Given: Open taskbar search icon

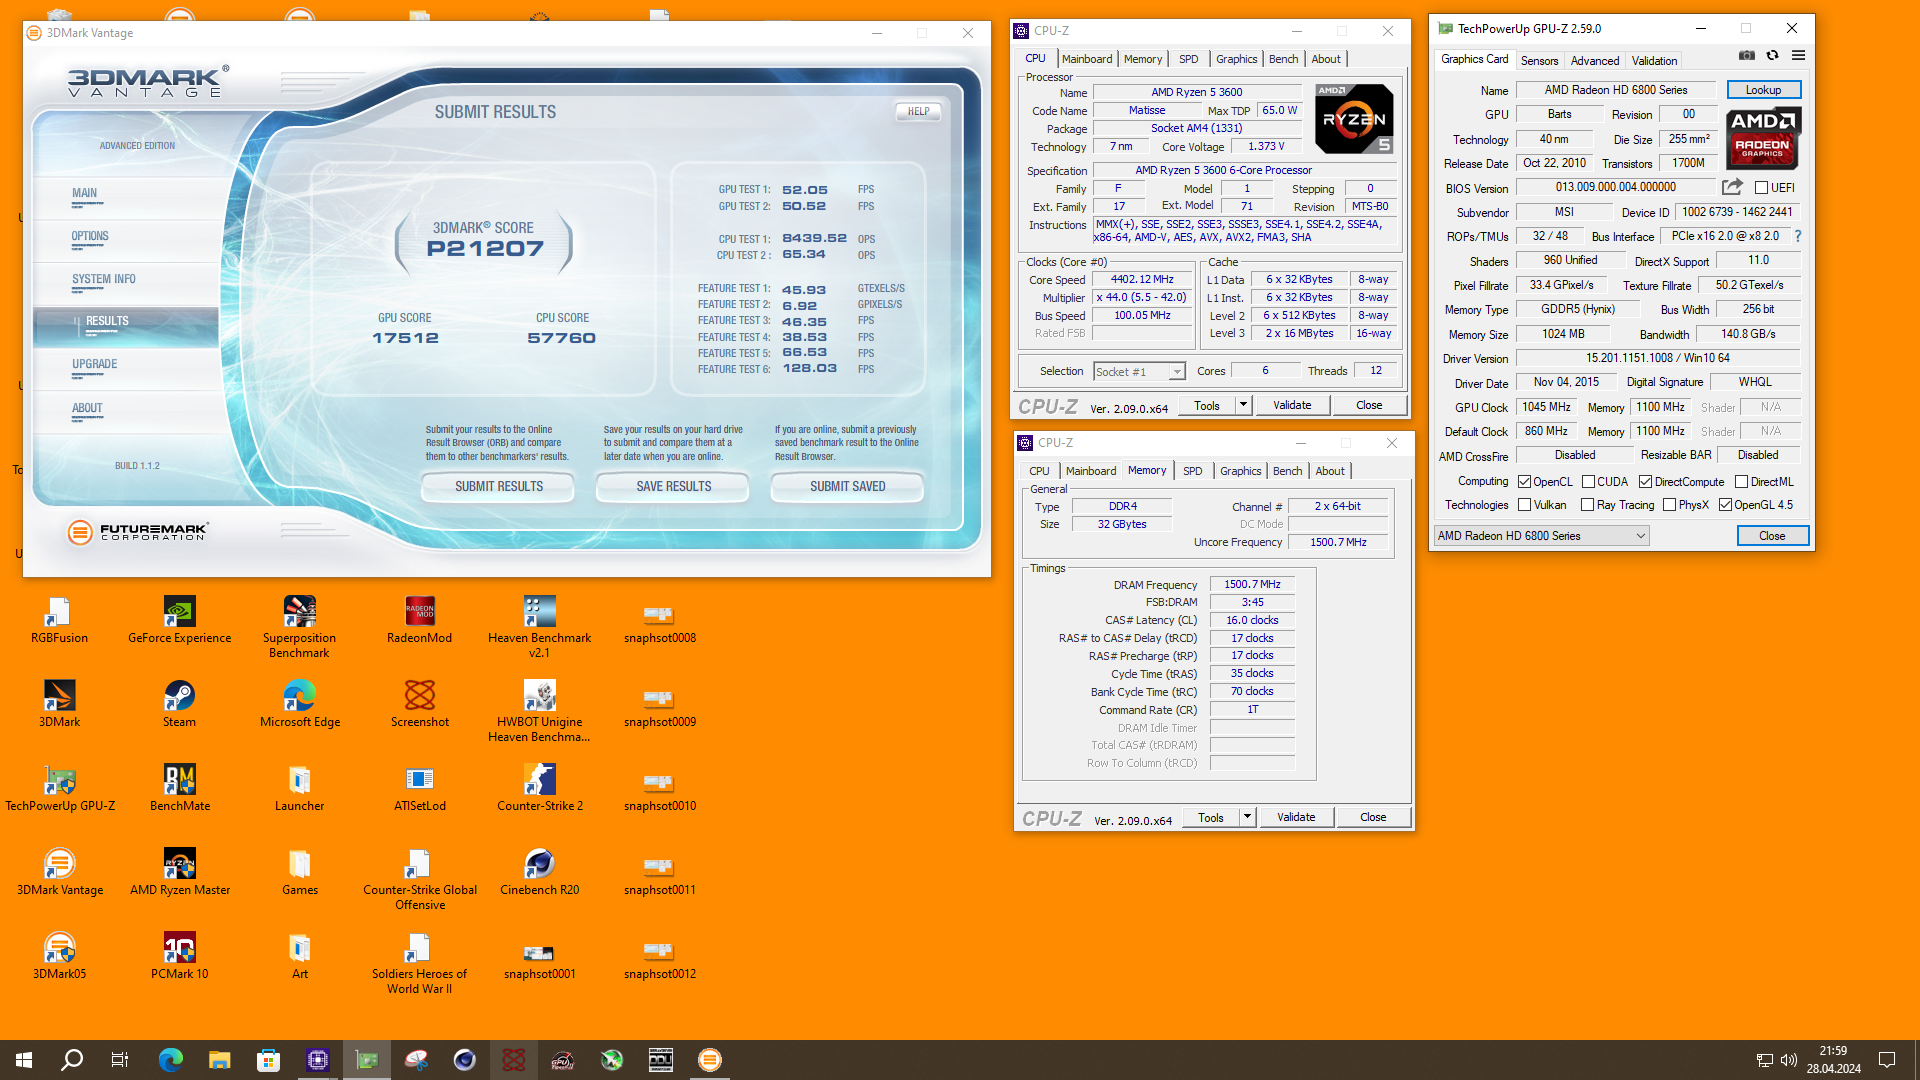Looking at the screenshot, I should (x=72, y=1060).
